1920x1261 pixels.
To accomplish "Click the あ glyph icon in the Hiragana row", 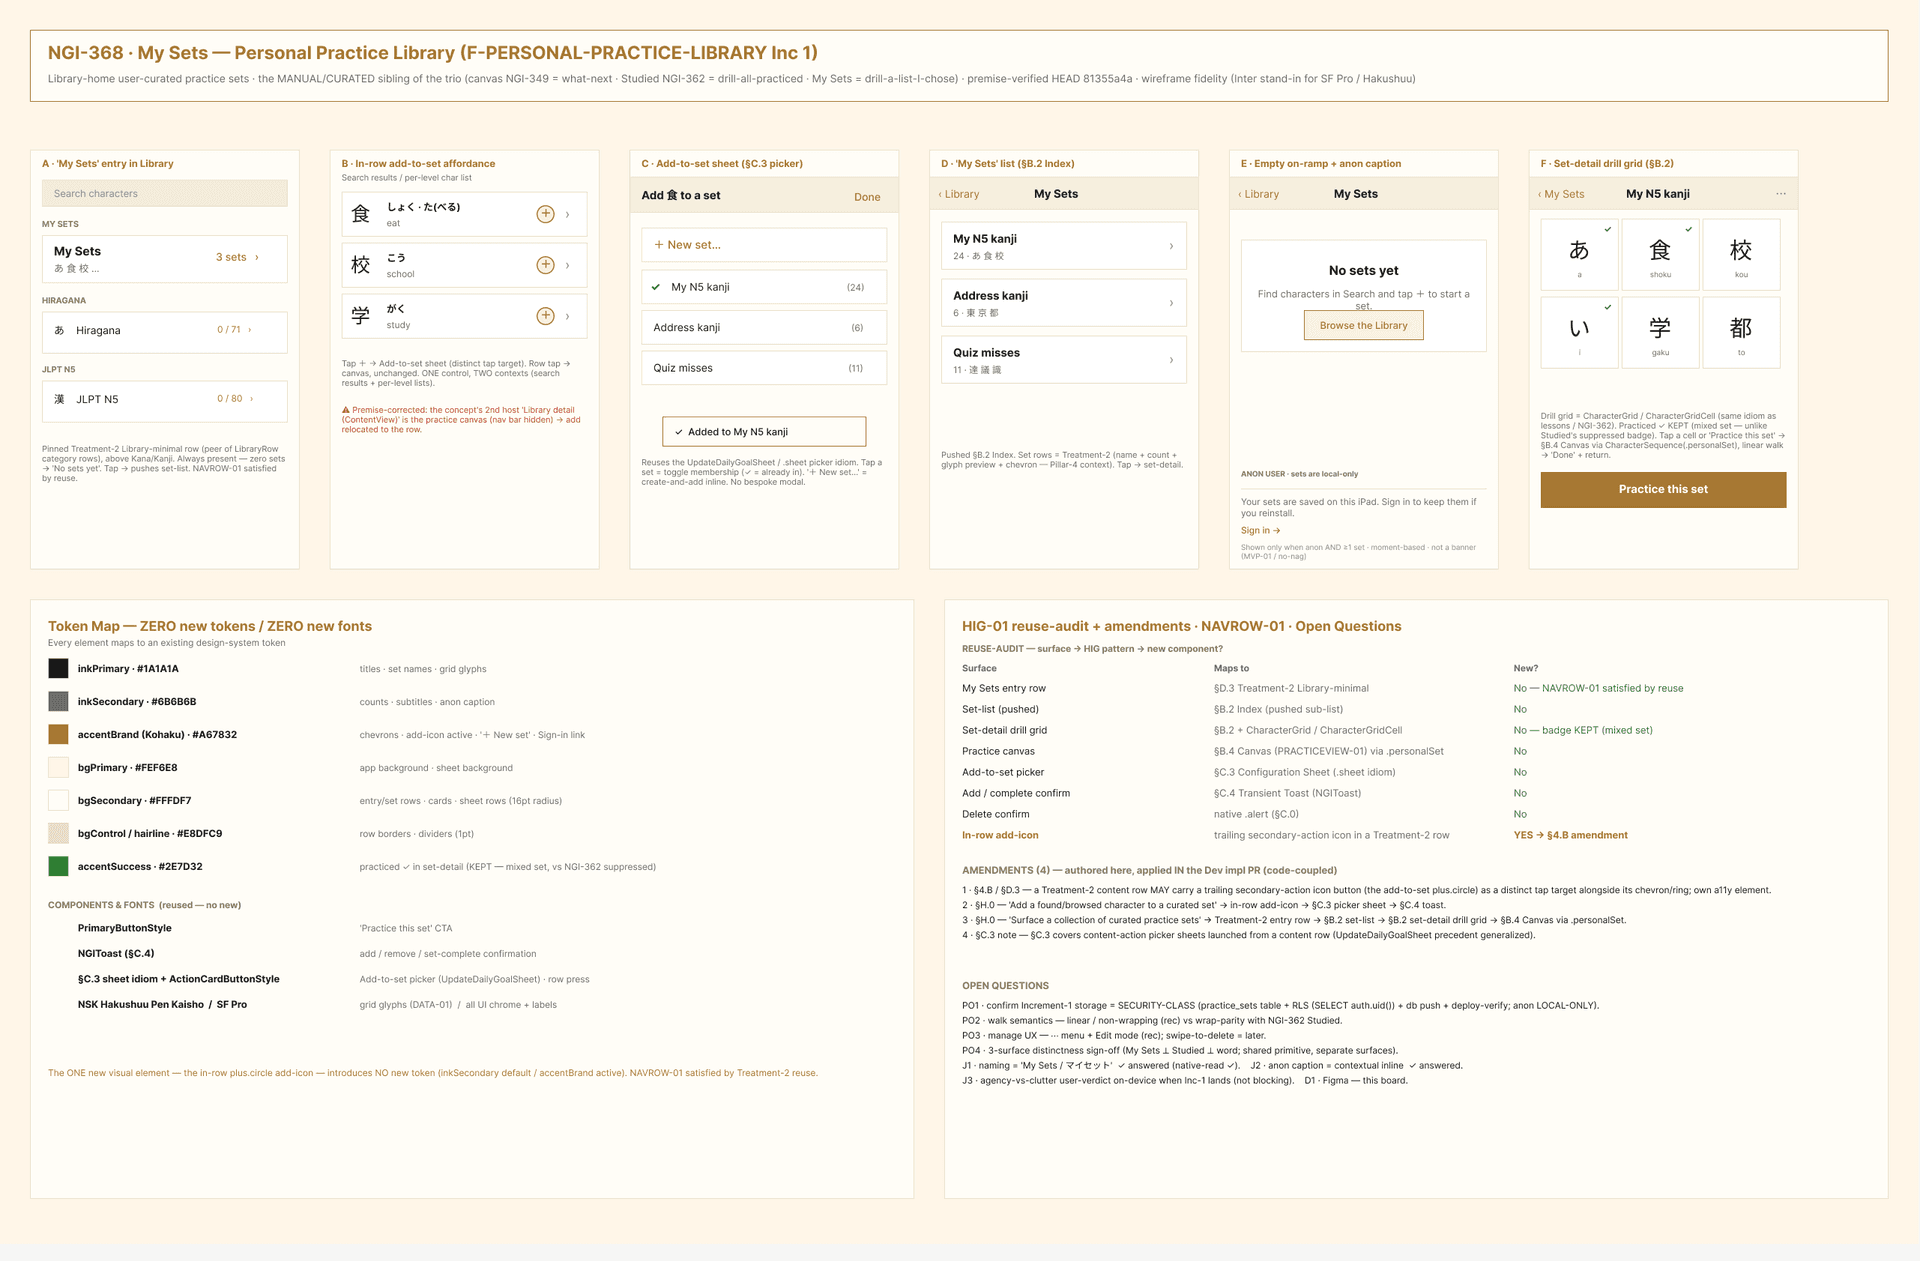I will 59,330.
